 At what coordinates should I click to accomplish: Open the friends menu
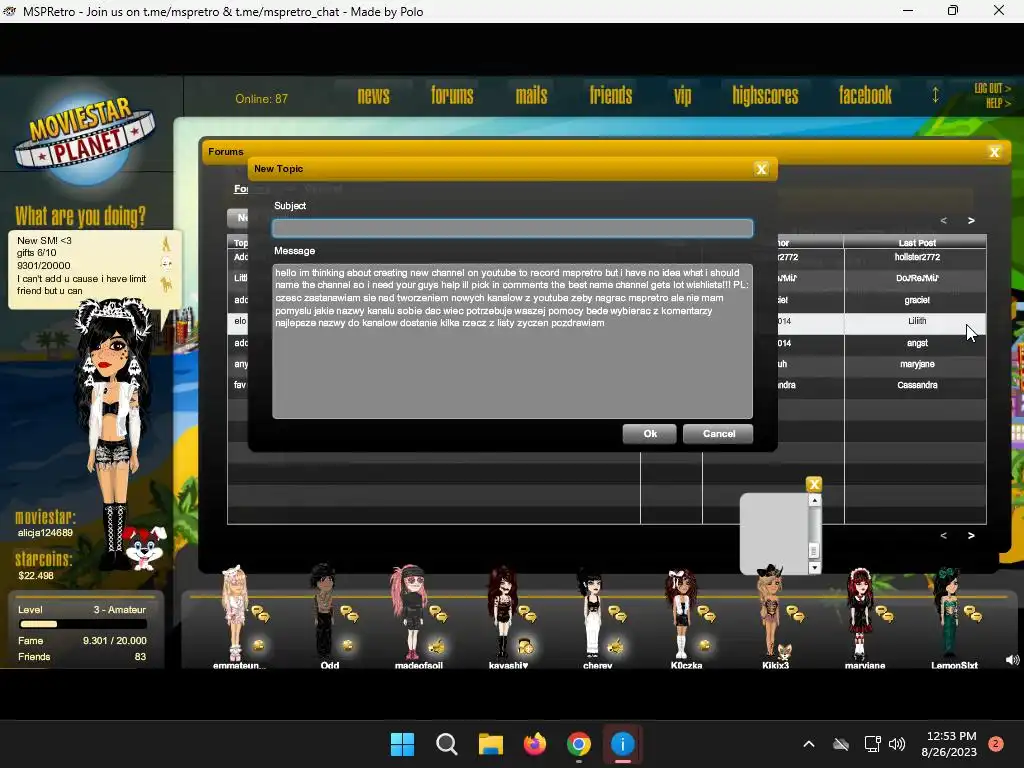pos(611,96)
